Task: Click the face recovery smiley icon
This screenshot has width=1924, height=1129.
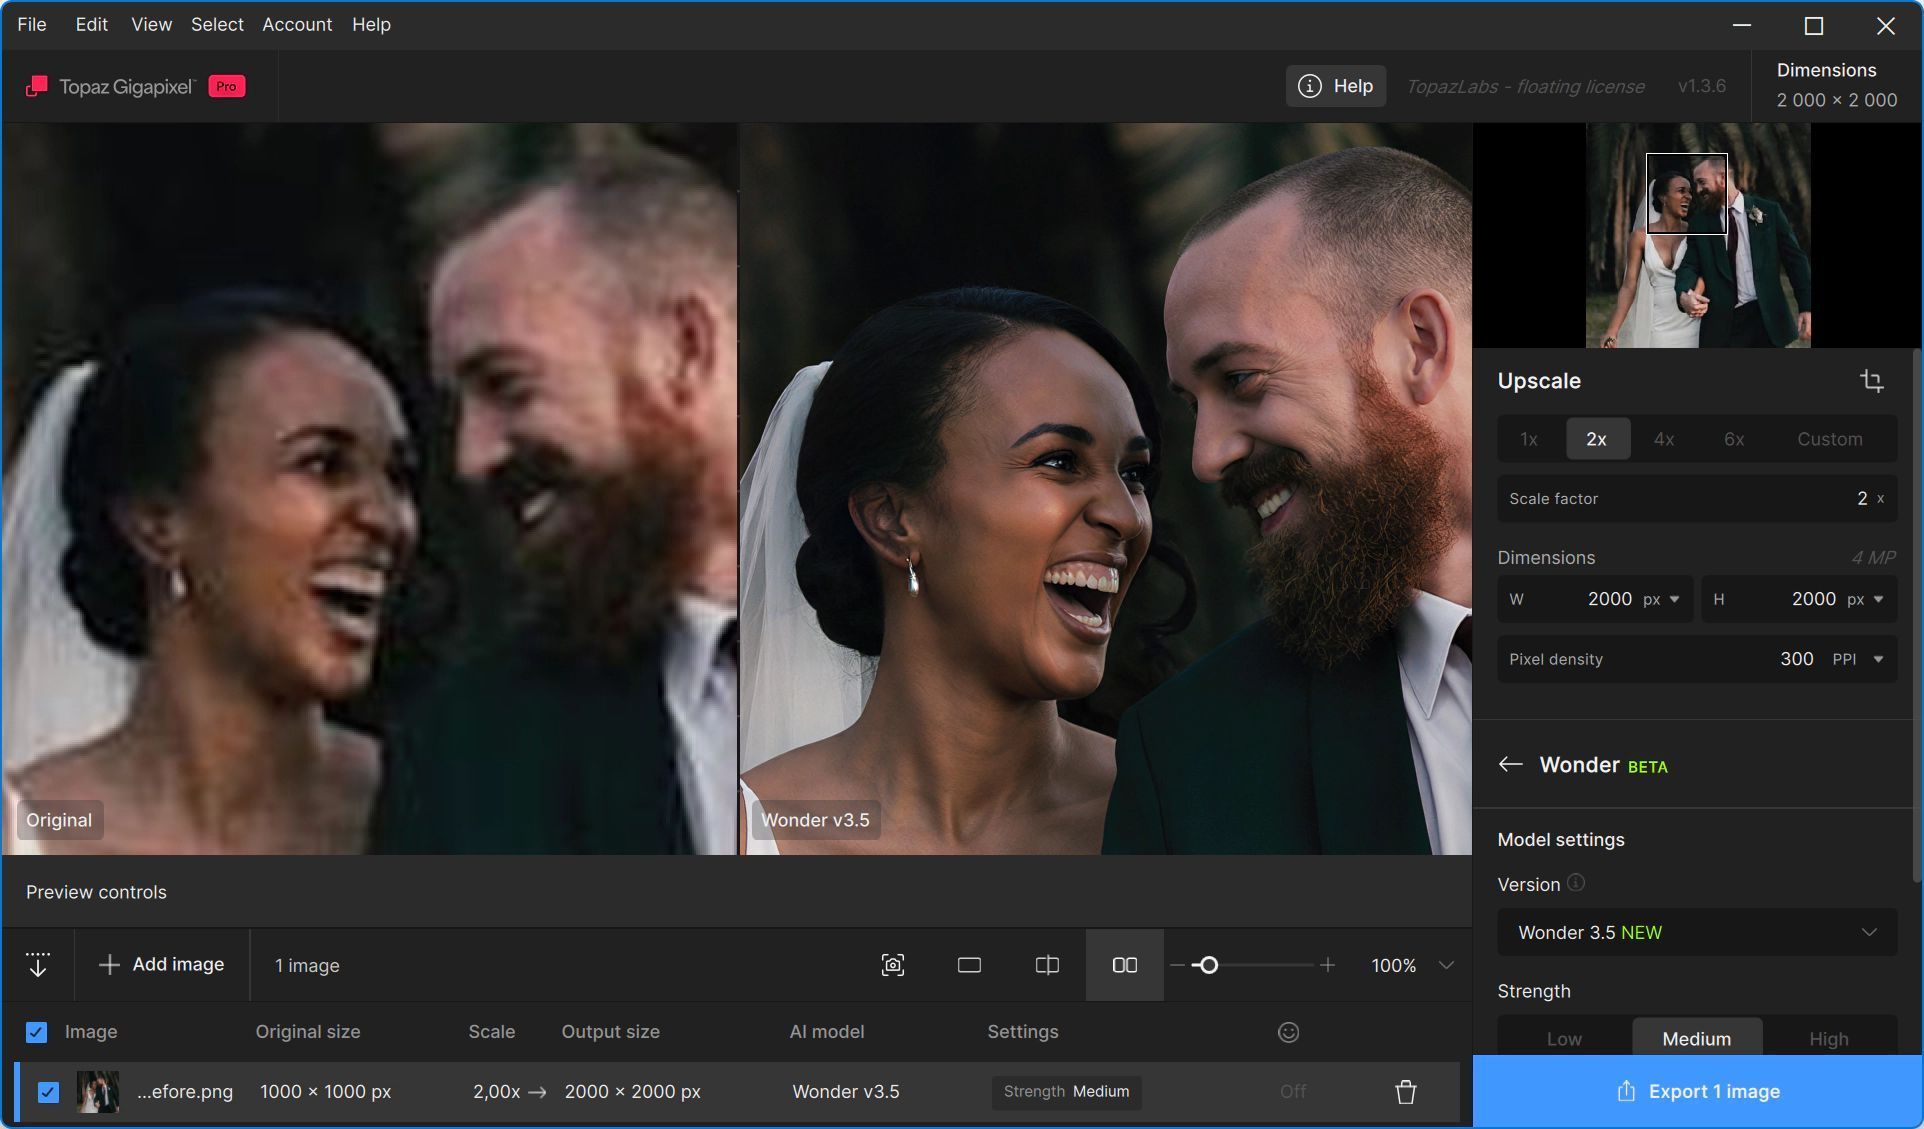Action: coord(1288,1032)
